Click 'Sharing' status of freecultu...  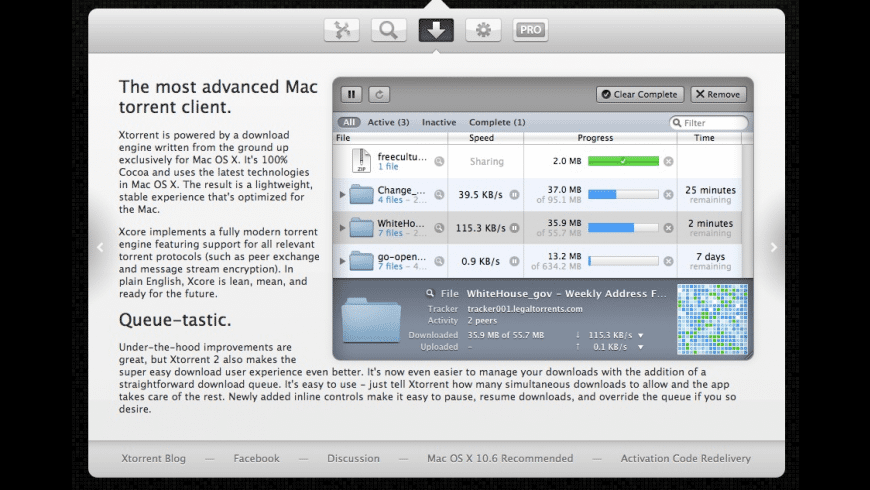(x=487, y=161)
